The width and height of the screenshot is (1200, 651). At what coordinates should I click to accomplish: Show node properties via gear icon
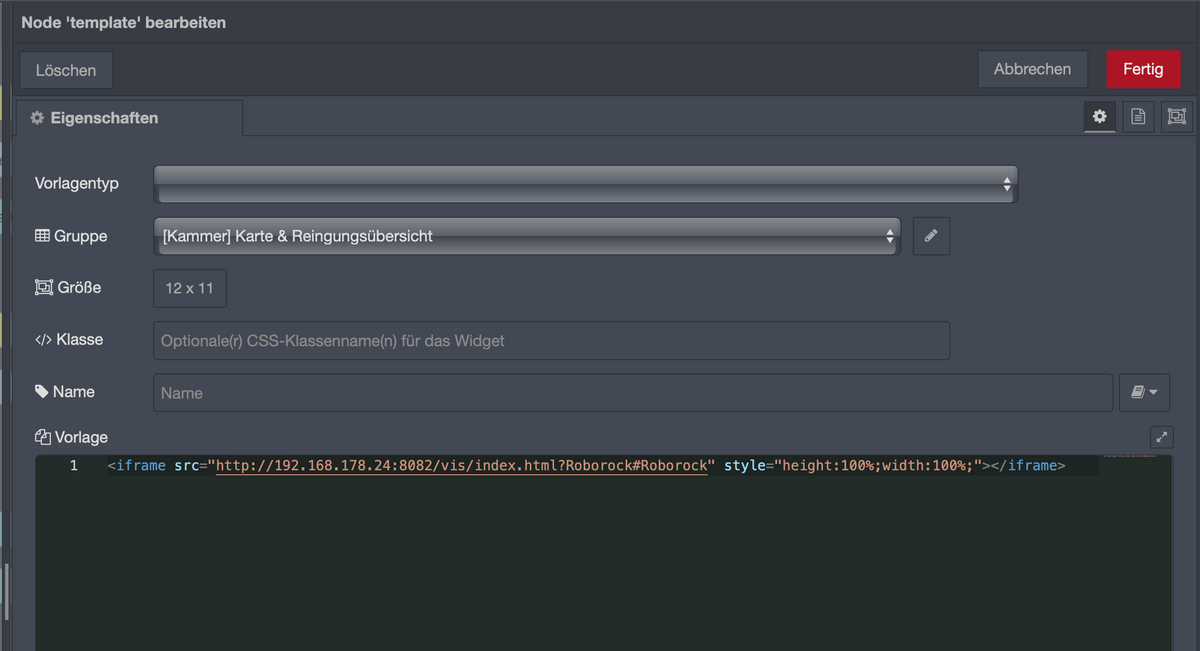1100,117
